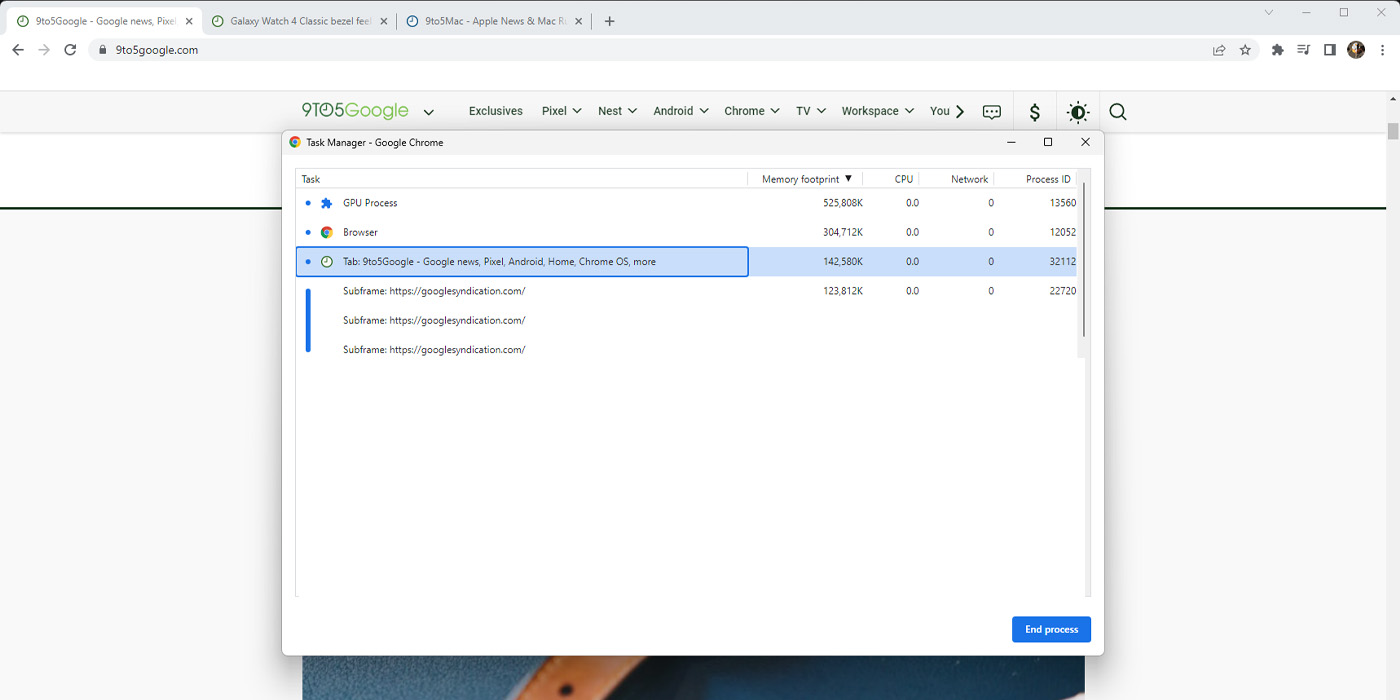Open the dropdown next to the 9to5Google logo
Viewport: 1400px width, 700px height.
point(429,111)
